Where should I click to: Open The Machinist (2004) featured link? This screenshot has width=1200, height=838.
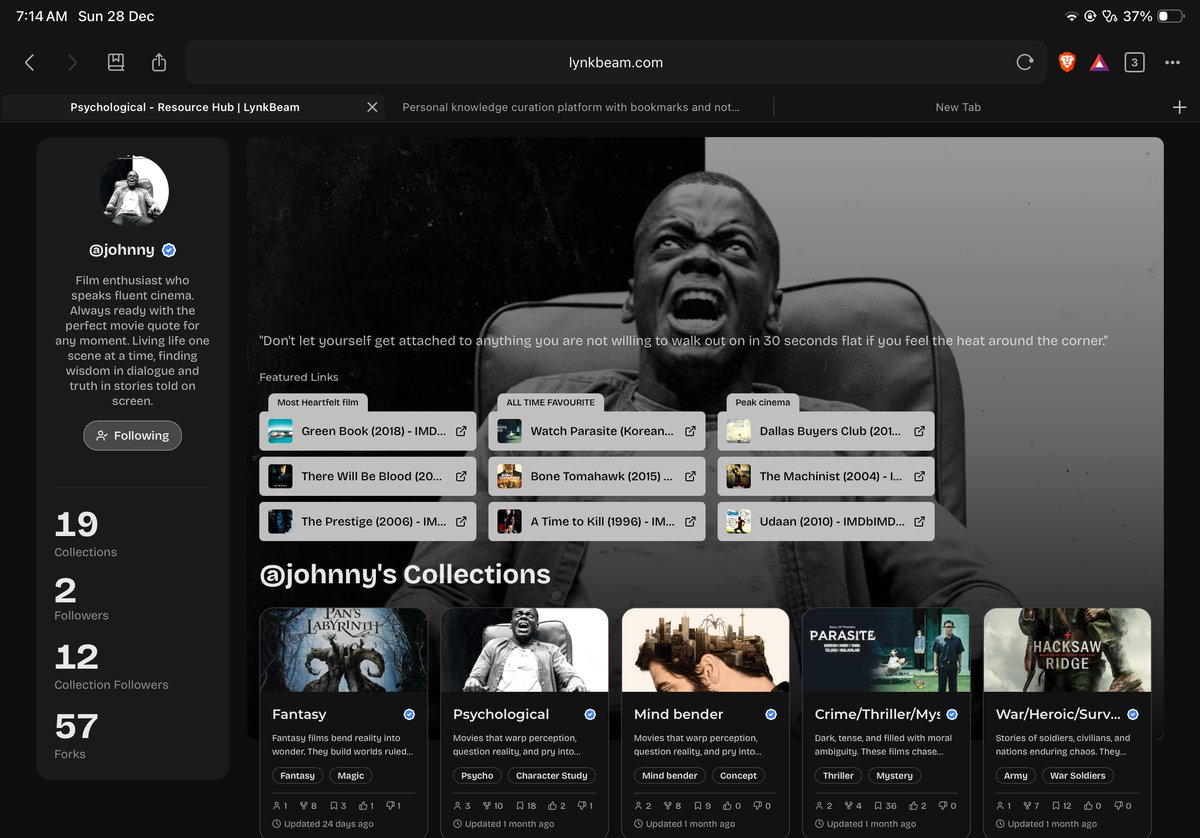pyautogui.click(x=825, y=476)
